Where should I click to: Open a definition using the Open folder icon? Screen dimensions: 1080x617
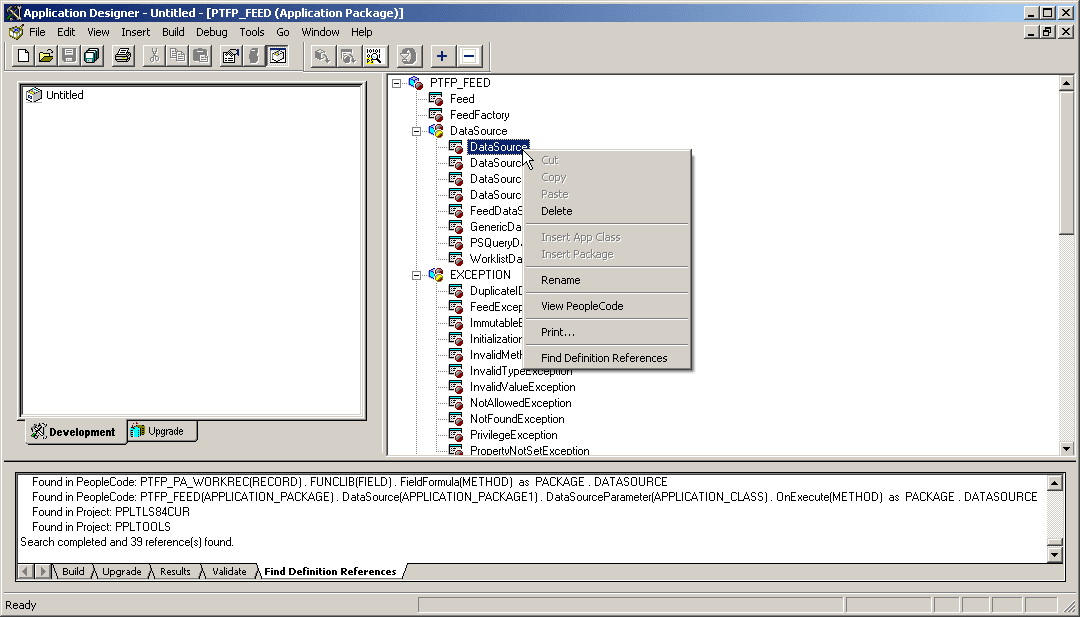[45, 56]
